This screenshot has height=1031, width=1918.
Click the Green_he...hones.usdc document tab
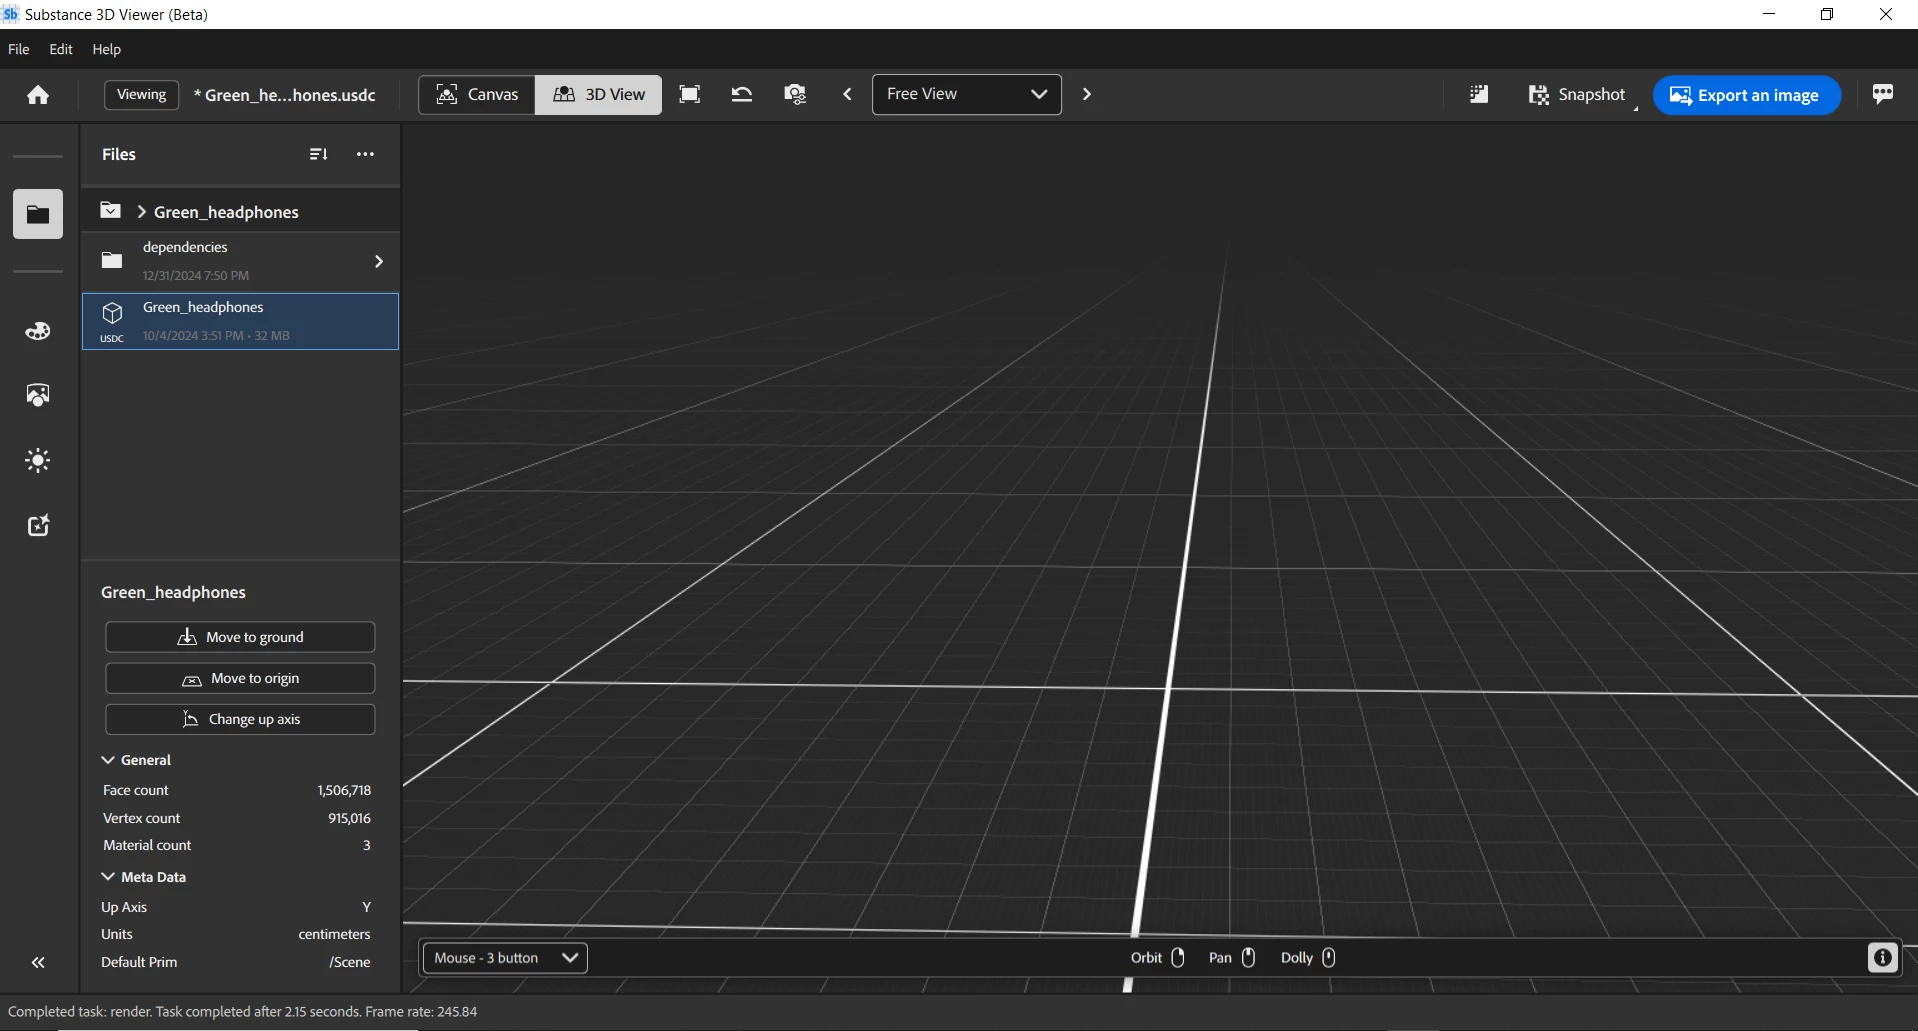285,95
